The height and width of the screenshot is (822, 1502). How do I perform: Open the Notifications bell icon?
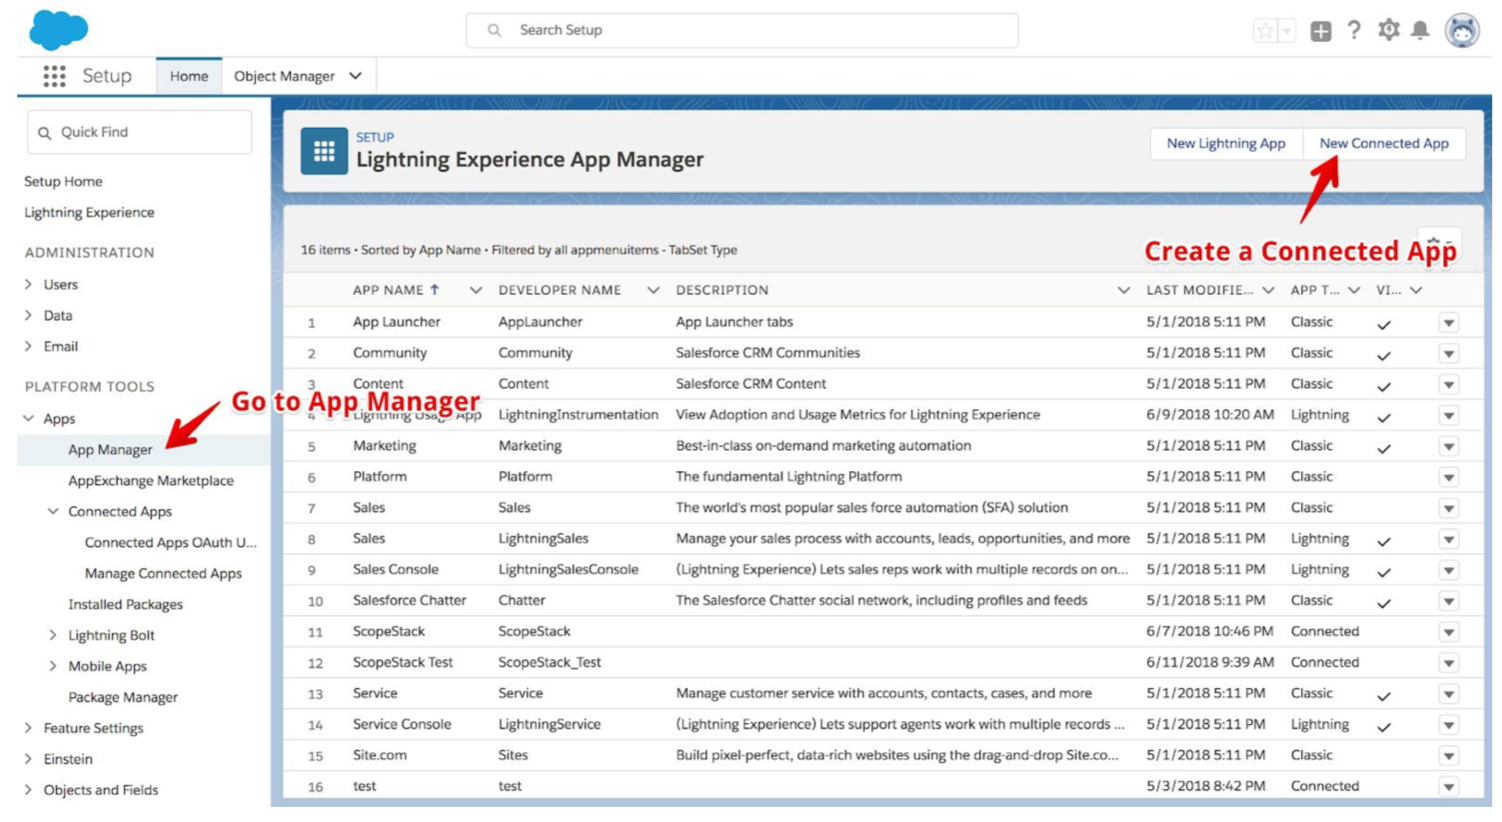pyautogui.click(x=1420, y=31)
